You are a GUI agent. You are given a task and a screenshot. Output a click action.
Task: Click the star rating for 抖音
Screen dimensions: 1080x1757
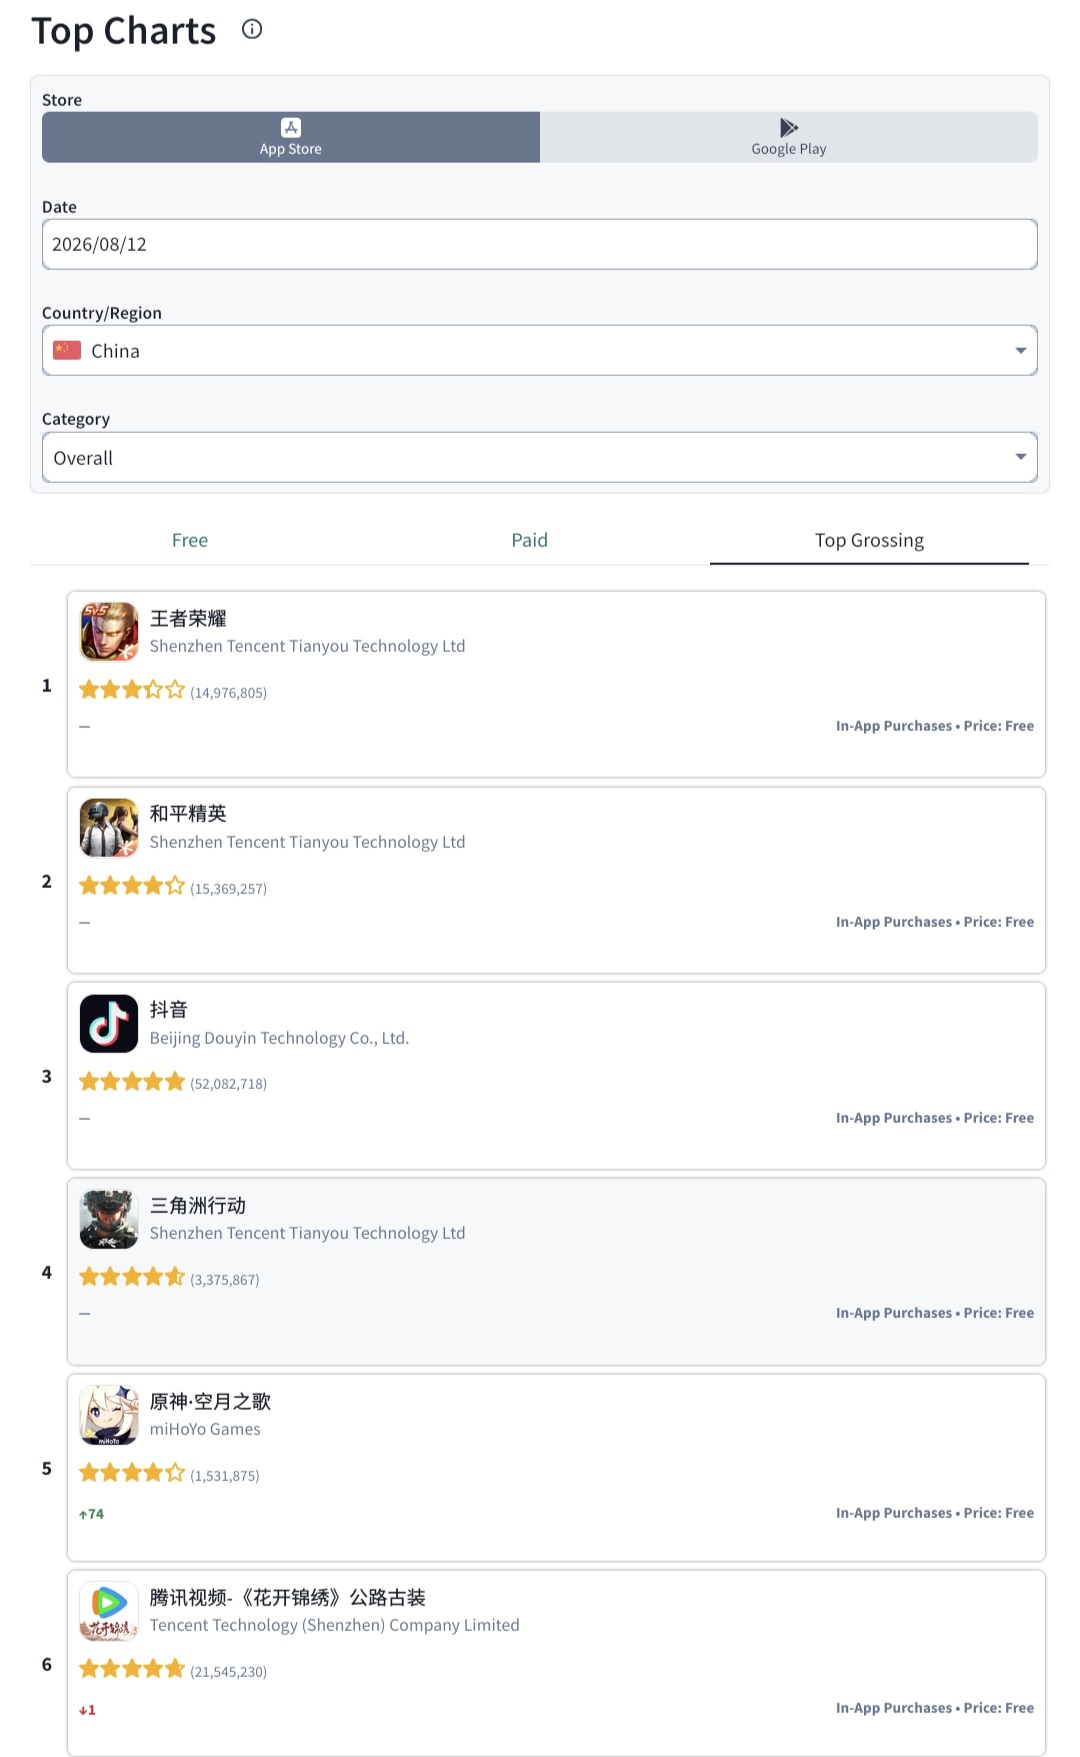(x=132, y=1081)
